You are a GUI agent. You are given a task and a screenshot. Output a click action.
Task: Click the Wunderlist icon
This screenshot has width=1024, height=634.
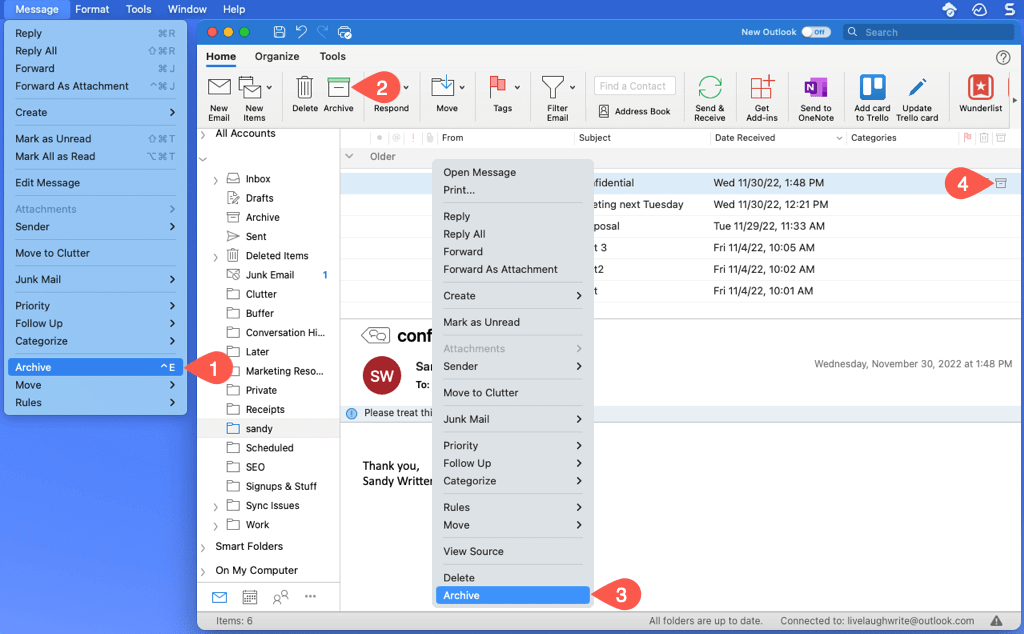click(x=980, y=87)
